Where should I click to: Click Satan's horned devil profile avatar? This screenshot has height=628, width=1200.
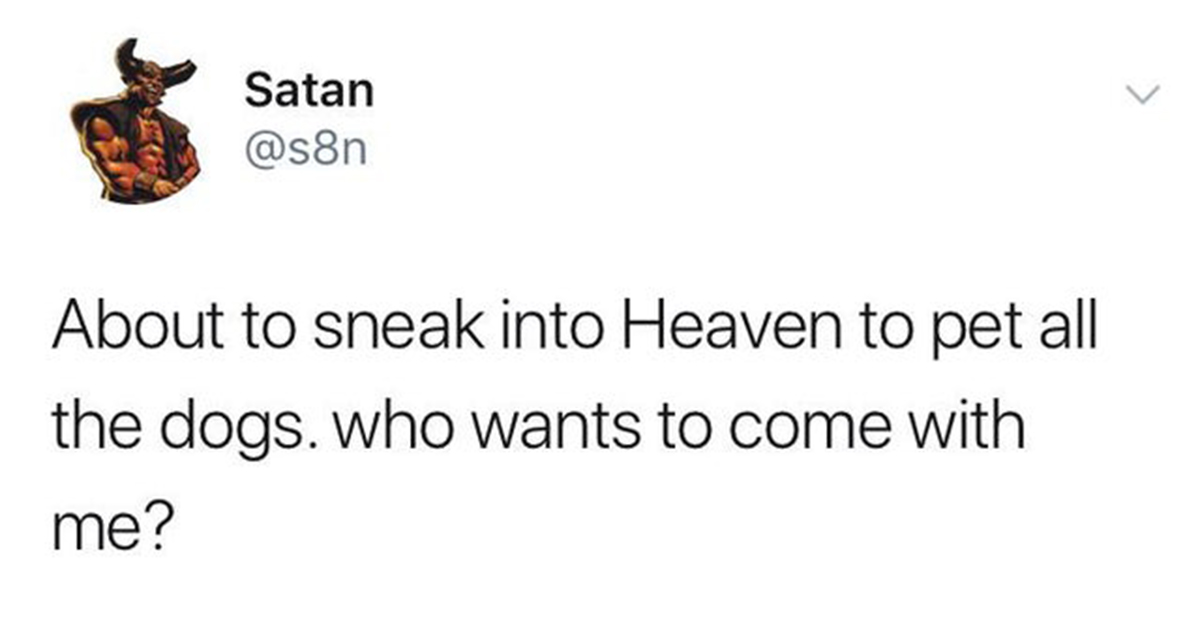[x=133, y=121]
